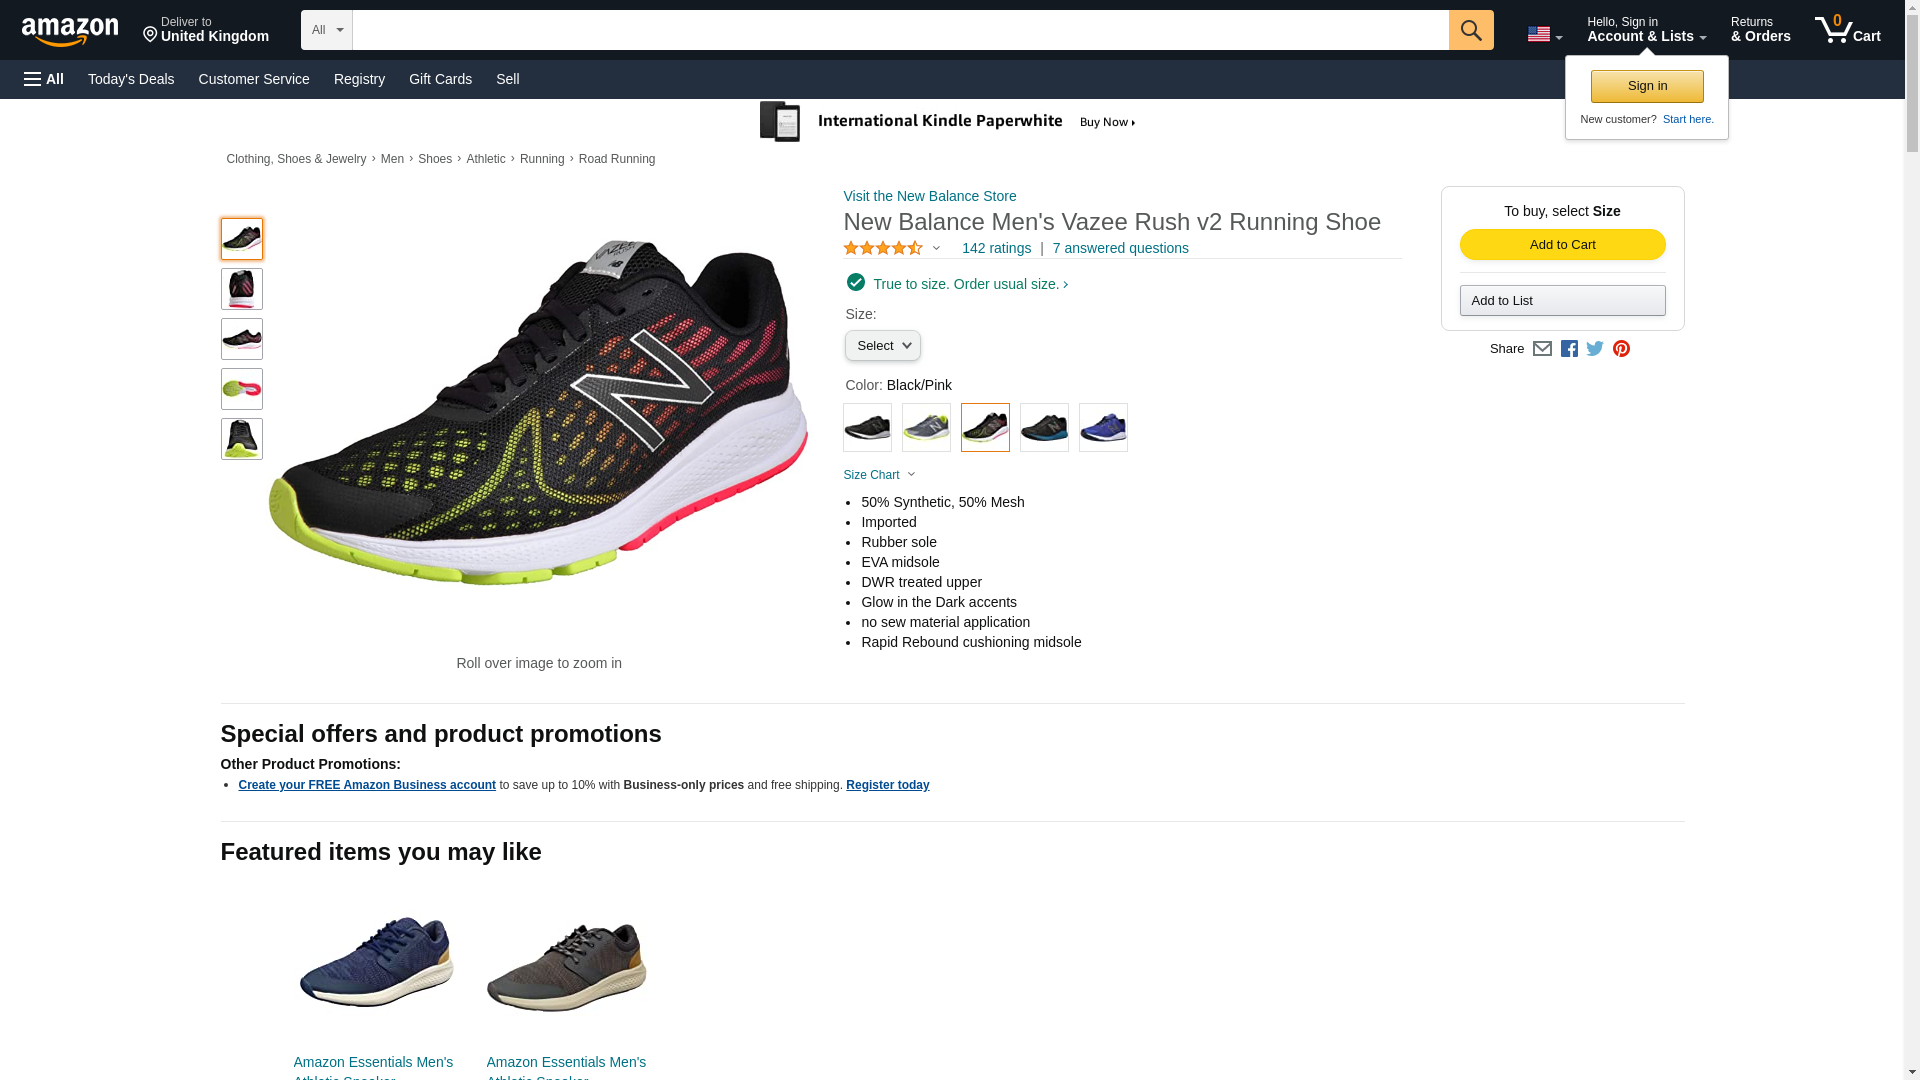Image resolution: width=1920 pixels, height=1080 pixels.
Task: Open the language flag dropdown
Action: pos(1544,34)
